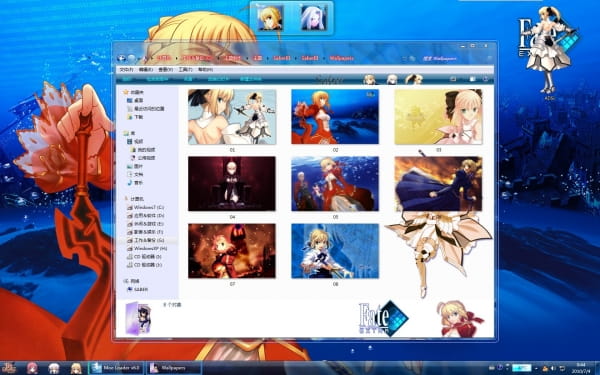Open thumbnail 01 of Saber Lily
Image resolution: width=600 pixels, height=375 pixels.
tap(232, 117)
